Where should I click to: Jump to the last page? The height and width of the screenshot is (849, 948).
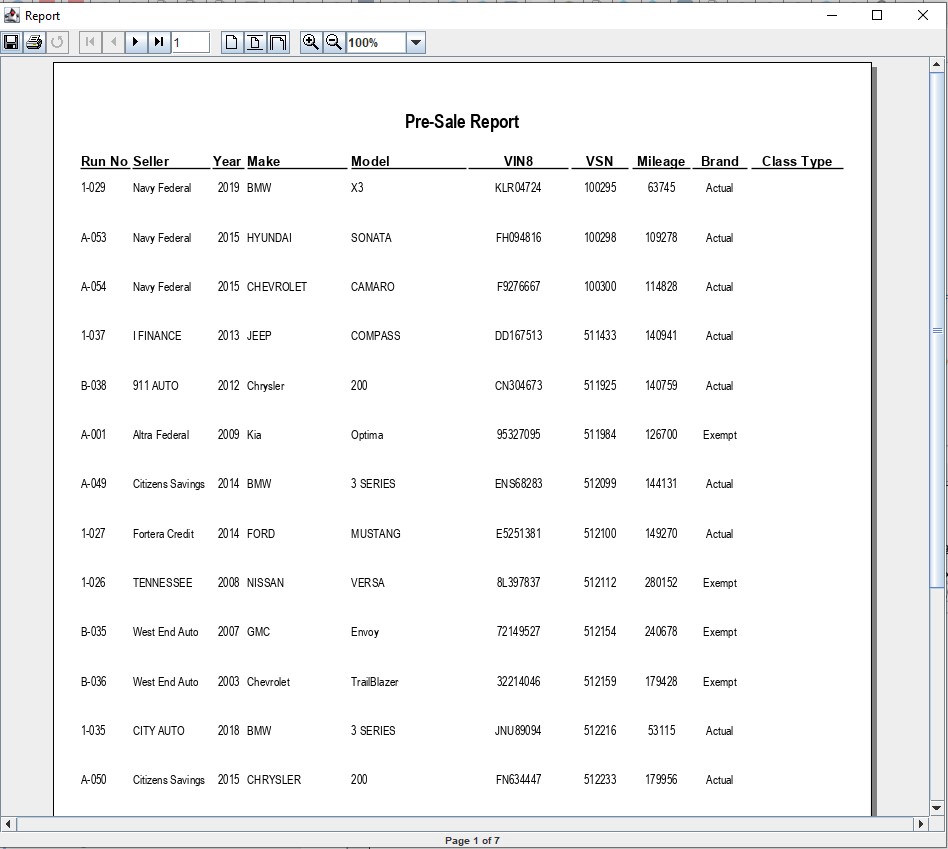pos(159,42)
